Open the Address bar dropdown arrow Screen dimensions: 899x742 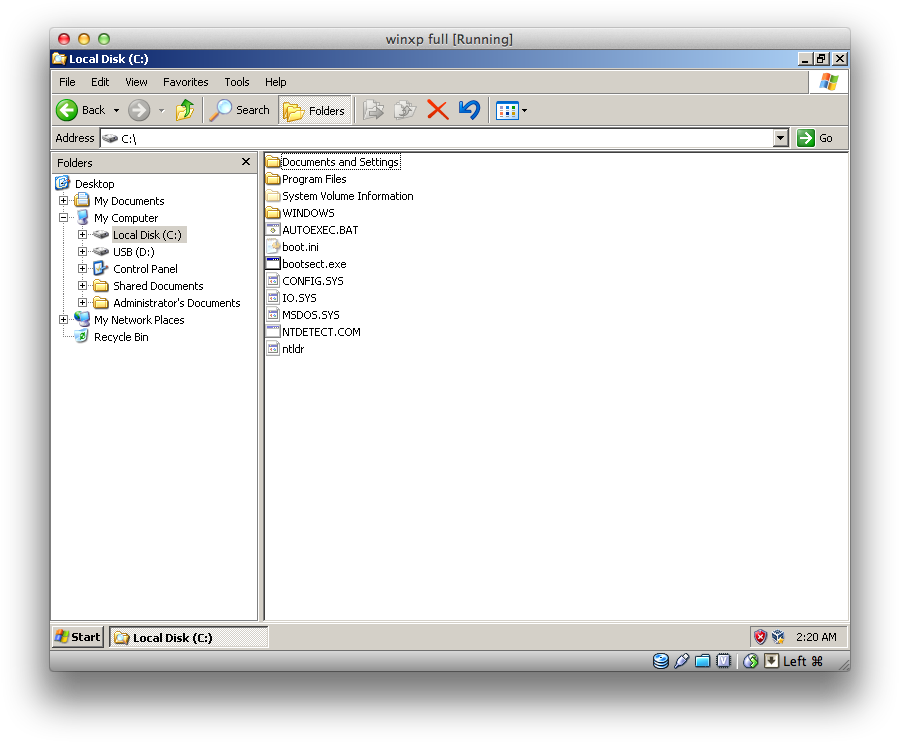tap(779, 137)
